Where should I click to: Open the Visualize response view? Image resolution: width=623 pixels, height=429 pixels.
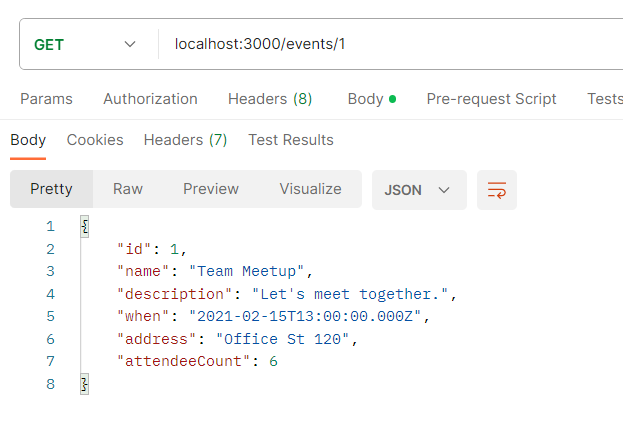point(310,189)
